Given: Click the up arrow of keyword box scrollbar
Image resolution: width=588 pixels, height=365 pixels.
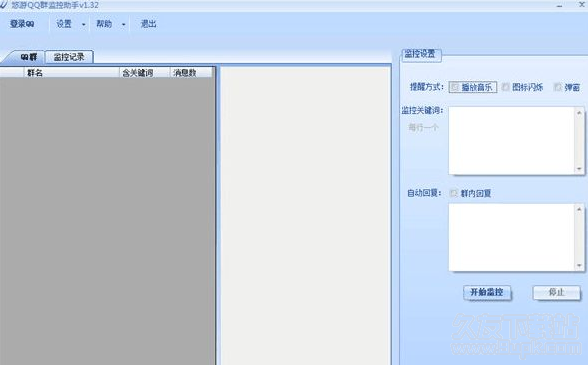Looking at the screenshot, I should (x=579, y=112).
